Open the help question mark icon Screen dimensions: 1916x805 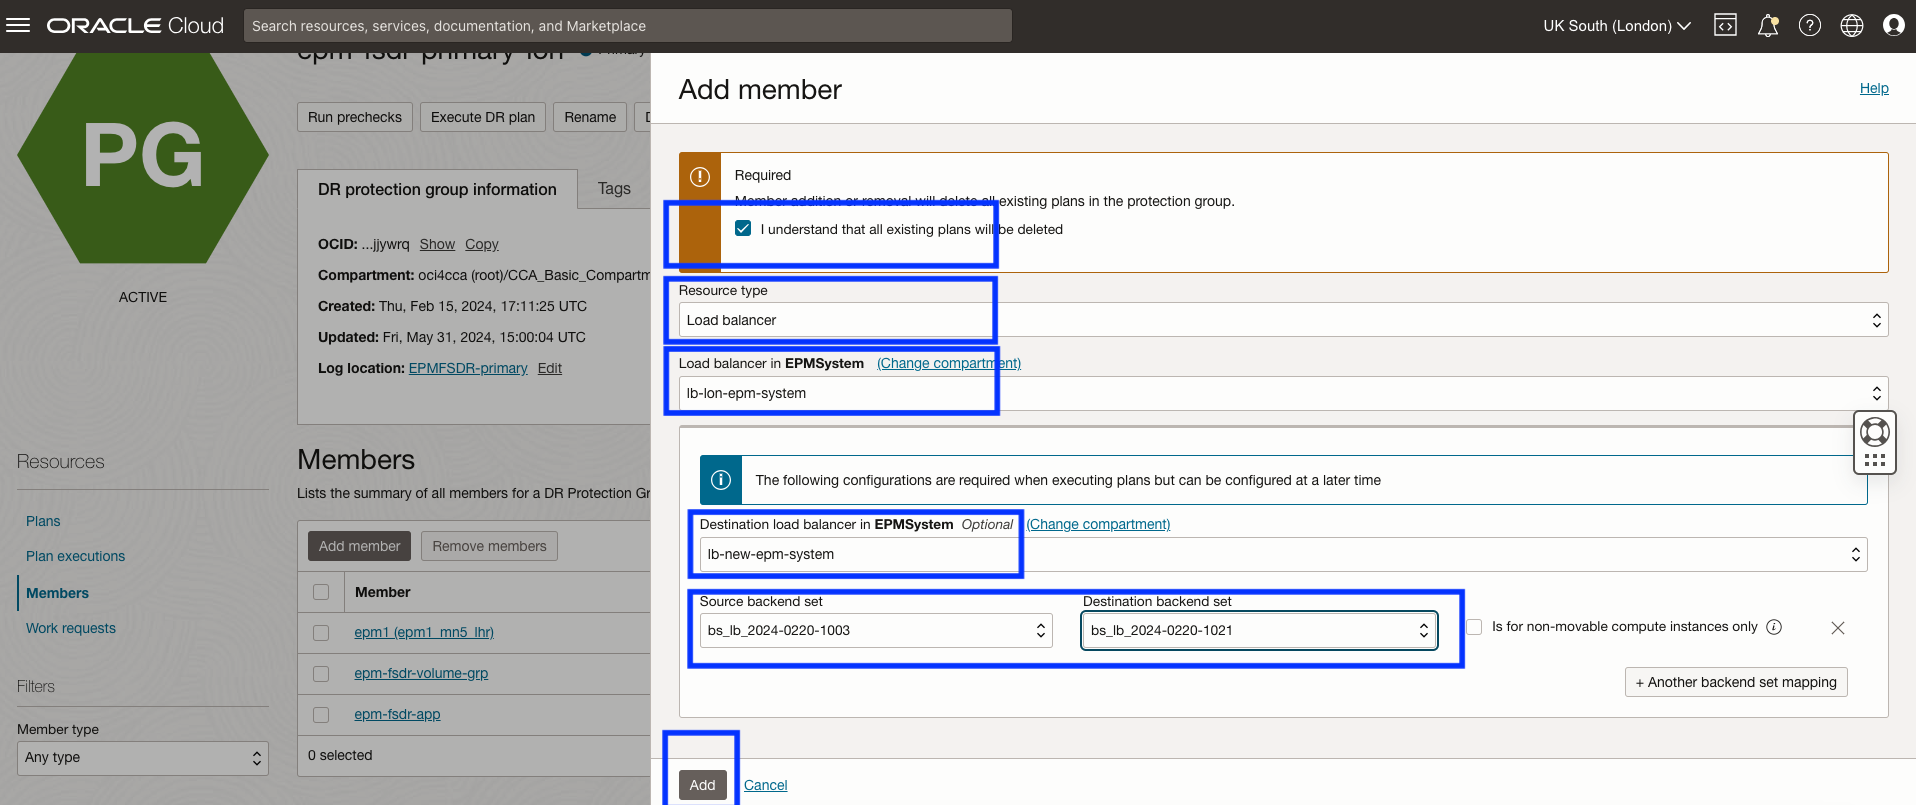(x=1810, y=25)
